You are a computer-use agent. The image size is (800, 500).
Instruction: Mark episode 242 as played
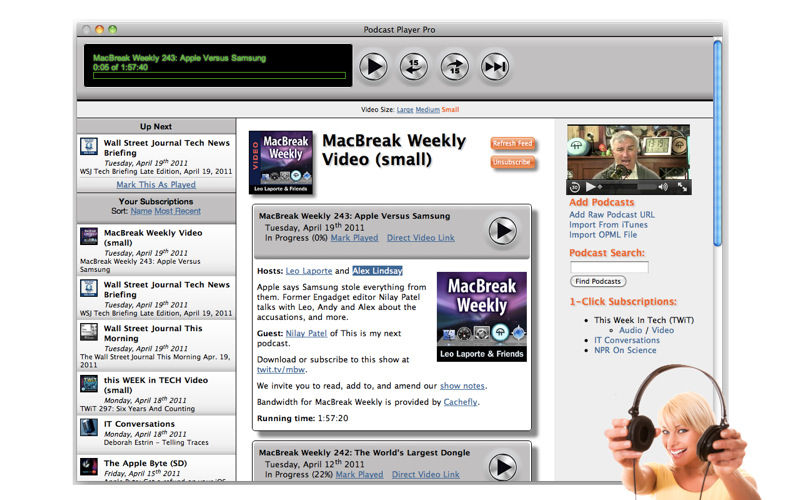[359, 474]
